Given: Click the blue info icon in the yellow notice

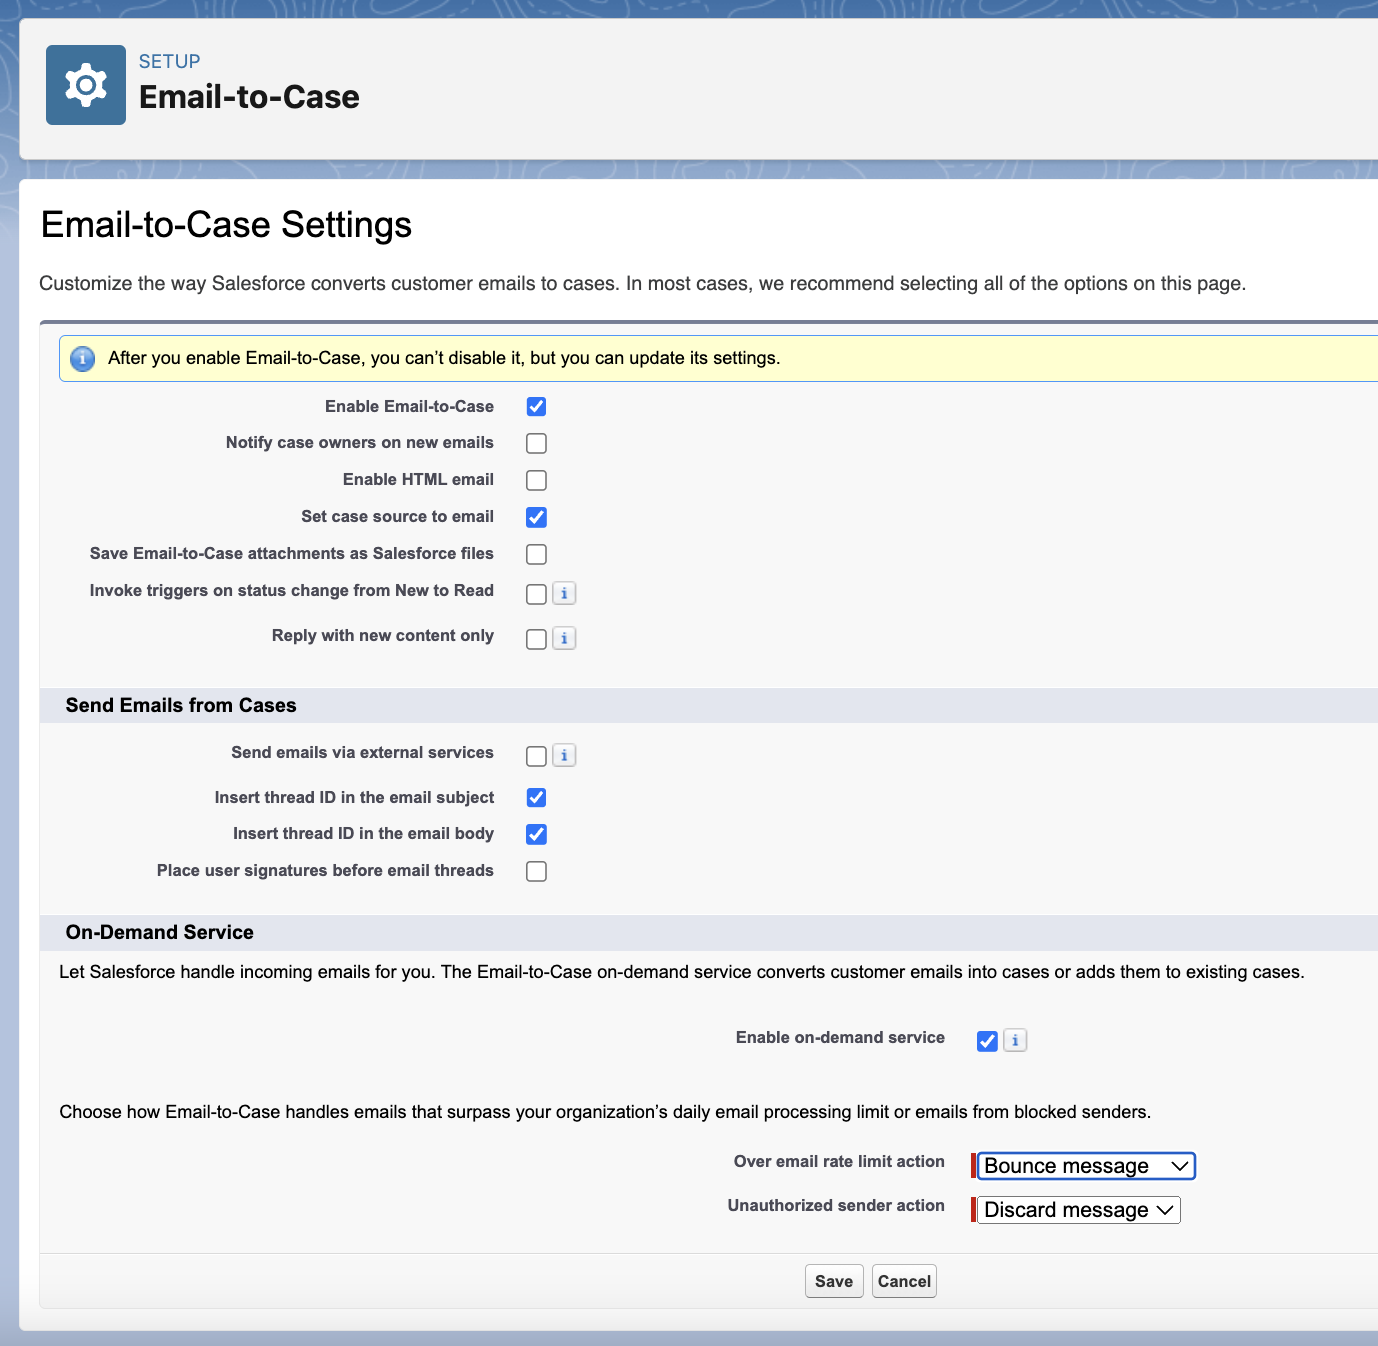Looking at the screenshot, I should click(x=82, y=358).
